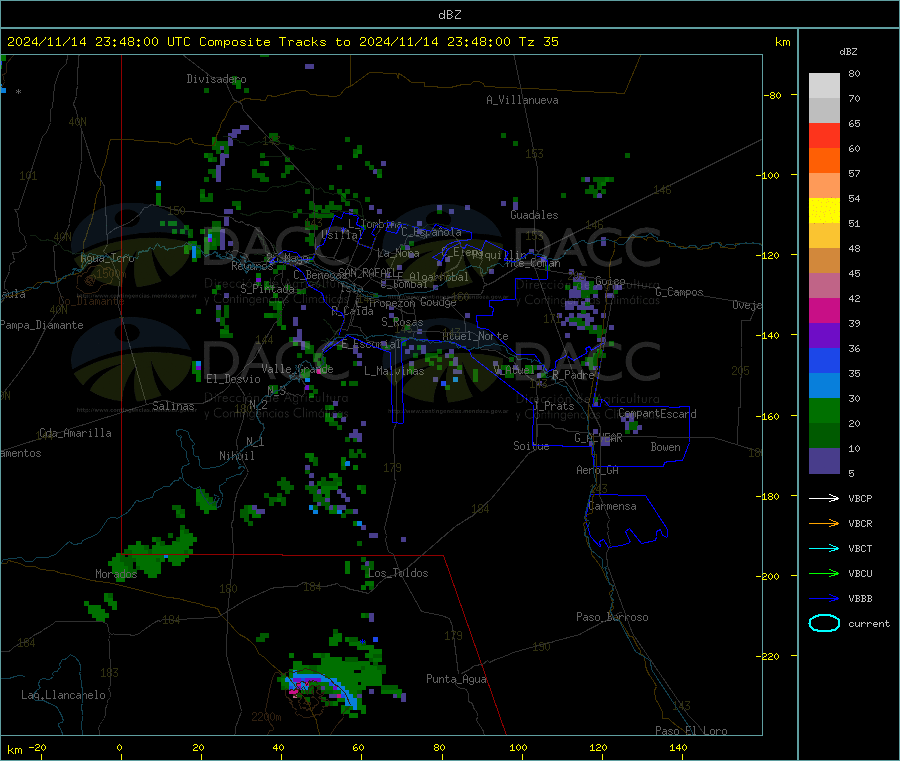Click the Paso_El_Loro map label
900x761 pixels.
coord(692,731)
